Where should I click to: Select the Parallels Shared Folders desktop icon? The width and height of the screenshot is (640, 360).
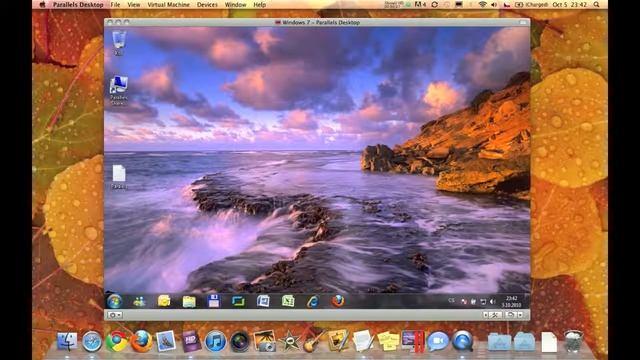pyautogui.click(x=119, y=91)
